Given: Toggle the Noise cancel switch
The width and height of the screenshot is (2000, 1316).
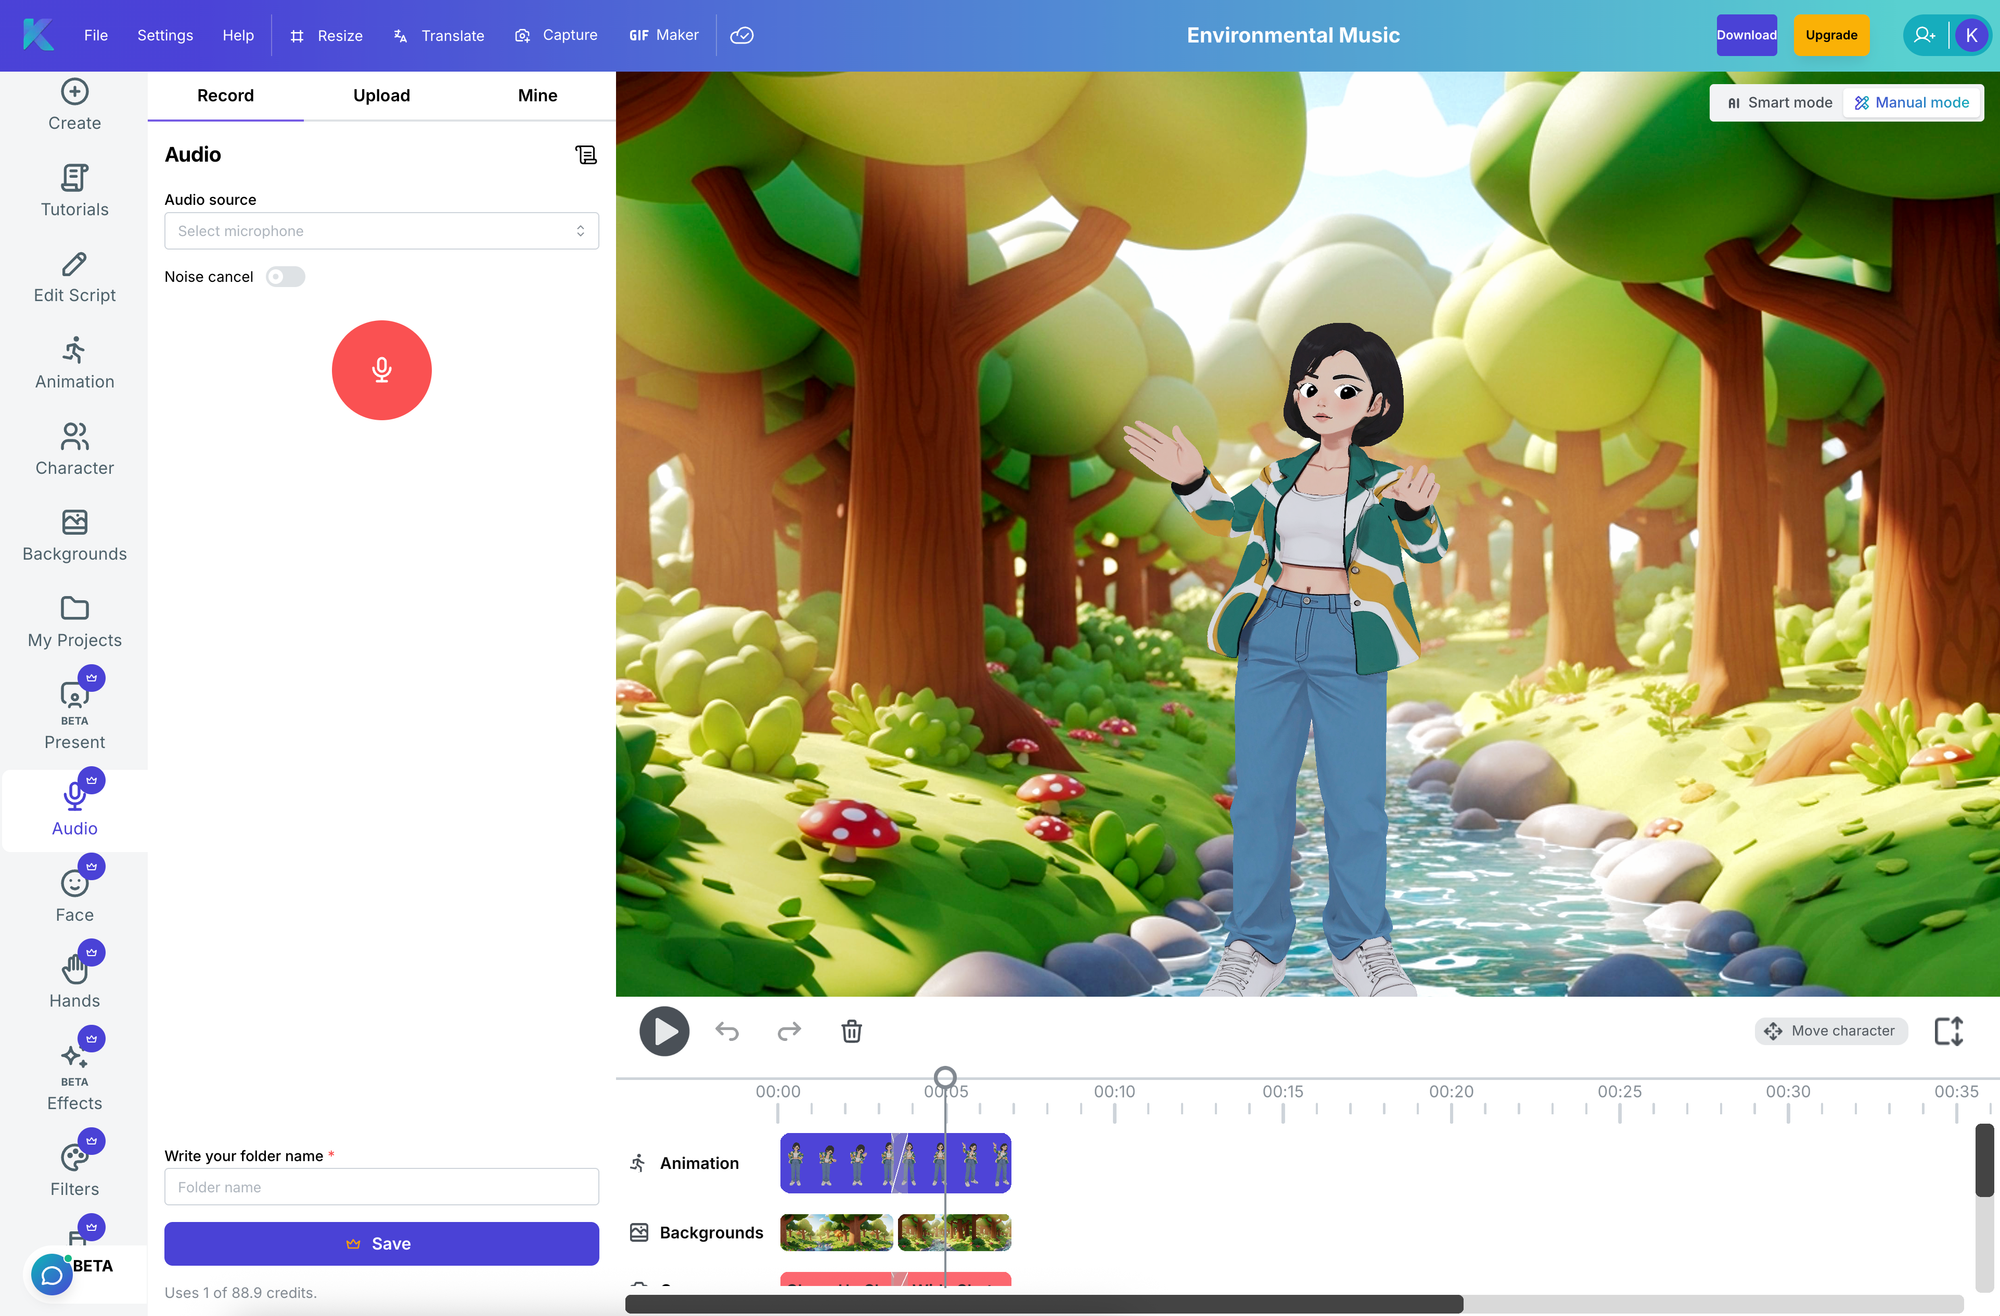Looking at the screenshot, I should (285, 277).
